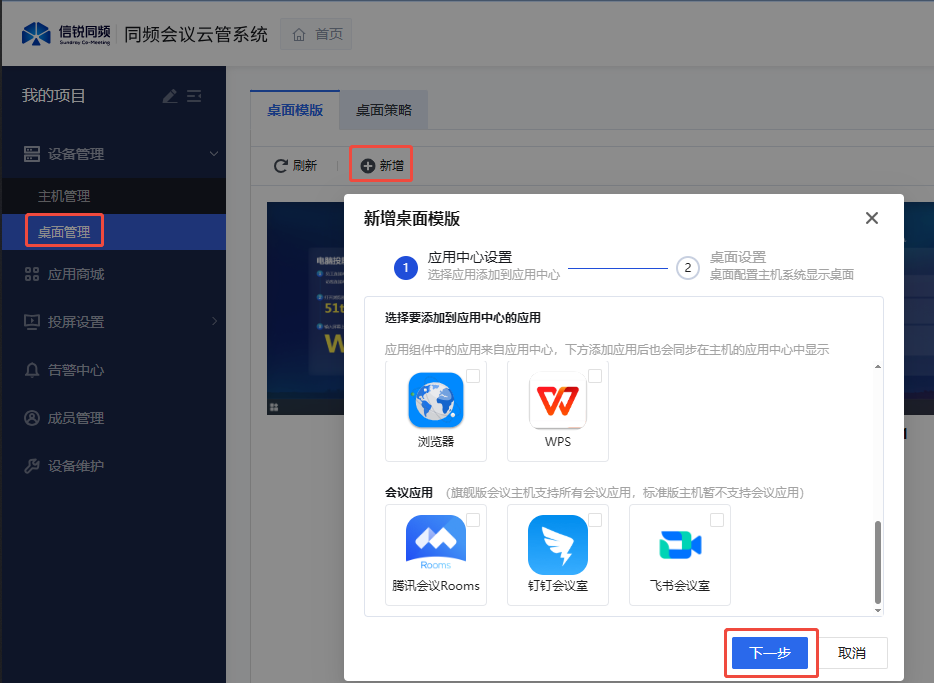This screenshot has height=683, width=934.
Task: Close the 新增桌面模版 dialog
Action: point(872,218)
